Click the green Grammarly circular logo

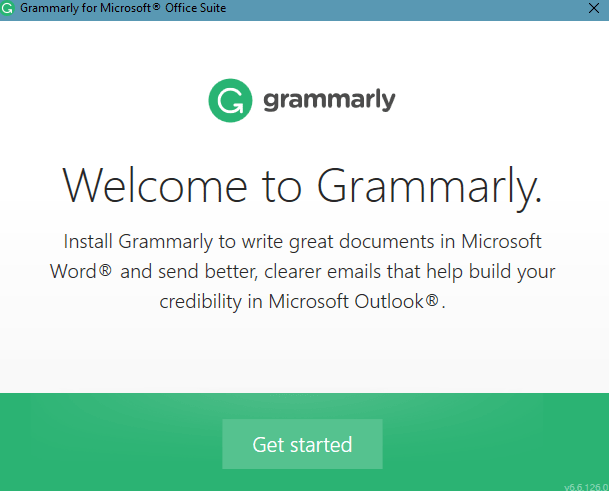230,101
